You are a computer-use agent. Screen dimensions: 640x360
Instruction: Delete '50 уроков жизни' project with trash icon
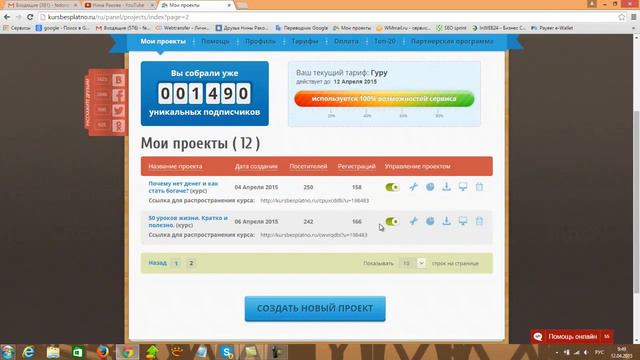[479, 221]
